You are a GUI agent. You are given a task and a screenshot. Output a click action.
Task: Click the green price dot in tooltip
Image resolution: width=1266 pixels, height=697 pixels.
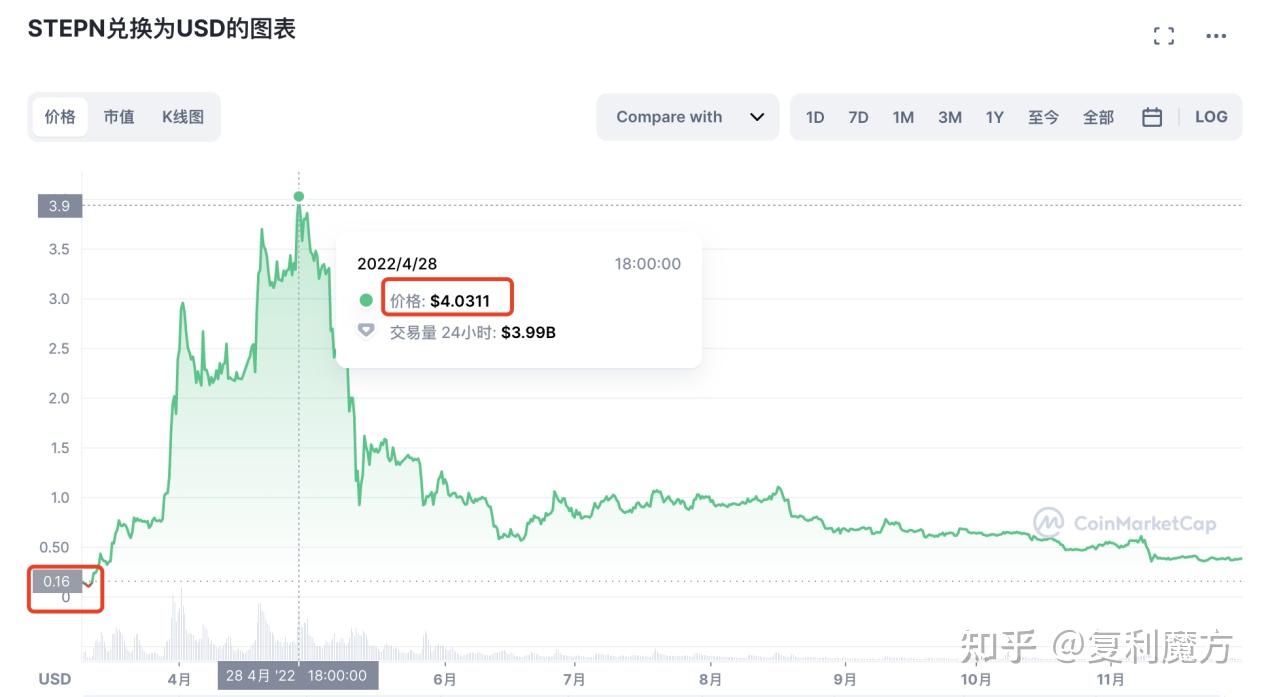pos(366,300)
